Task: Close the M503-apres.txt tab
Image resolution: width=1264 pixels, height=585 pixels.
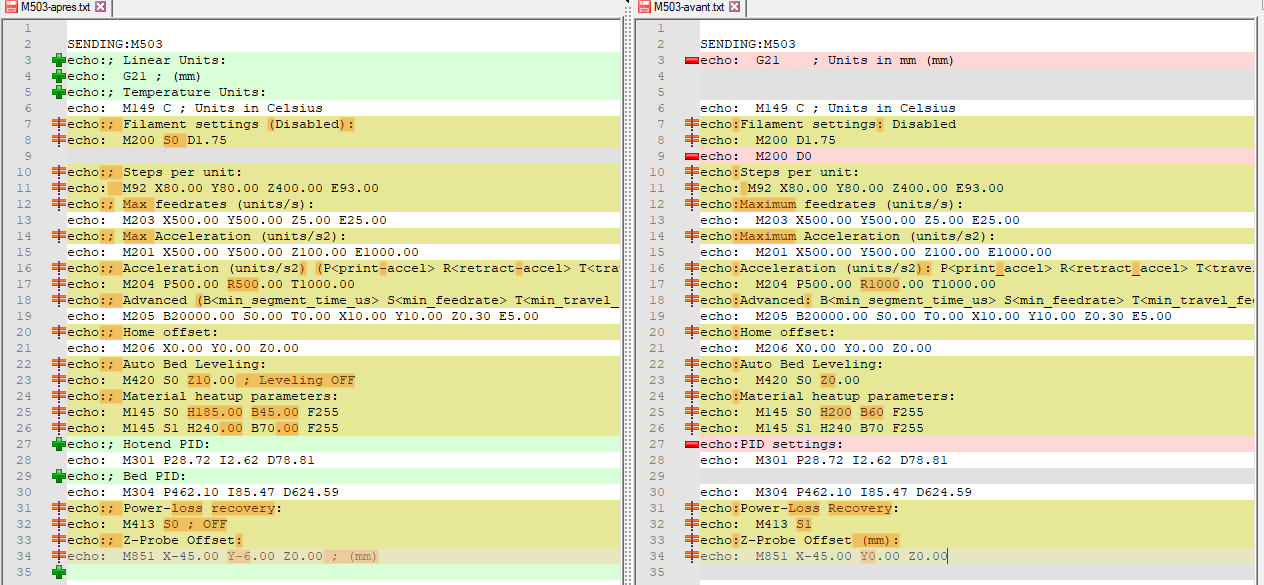Action: point(100,7)
